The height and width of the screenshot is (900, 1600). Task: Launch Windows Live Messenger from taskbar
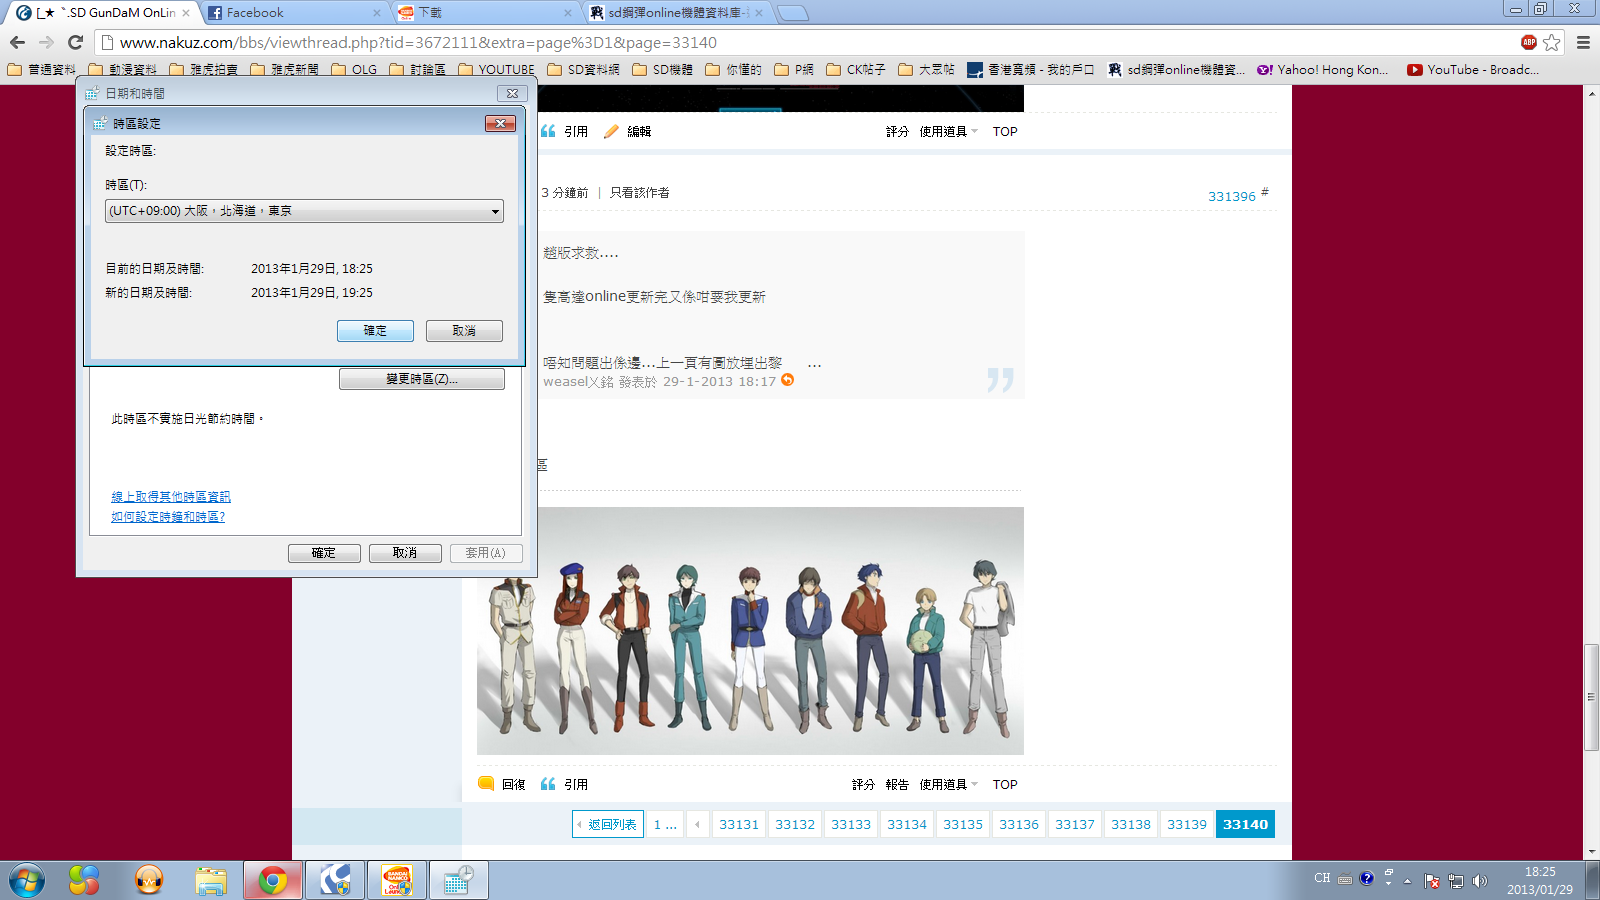tap(84, 880)
